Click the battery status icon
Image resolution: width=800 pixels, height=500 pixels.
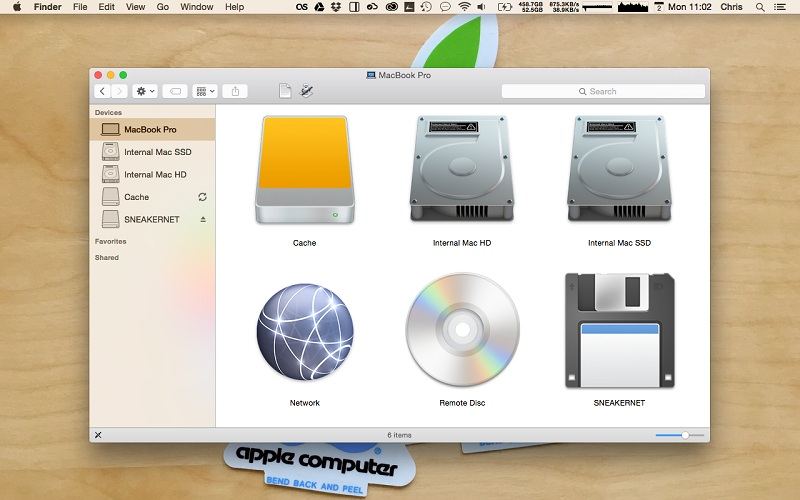(x=504, y=7)
